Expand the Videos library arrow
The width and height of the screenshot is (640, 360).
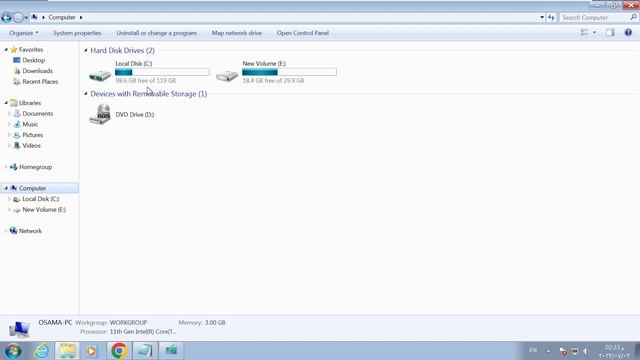(x=9, y=145)
